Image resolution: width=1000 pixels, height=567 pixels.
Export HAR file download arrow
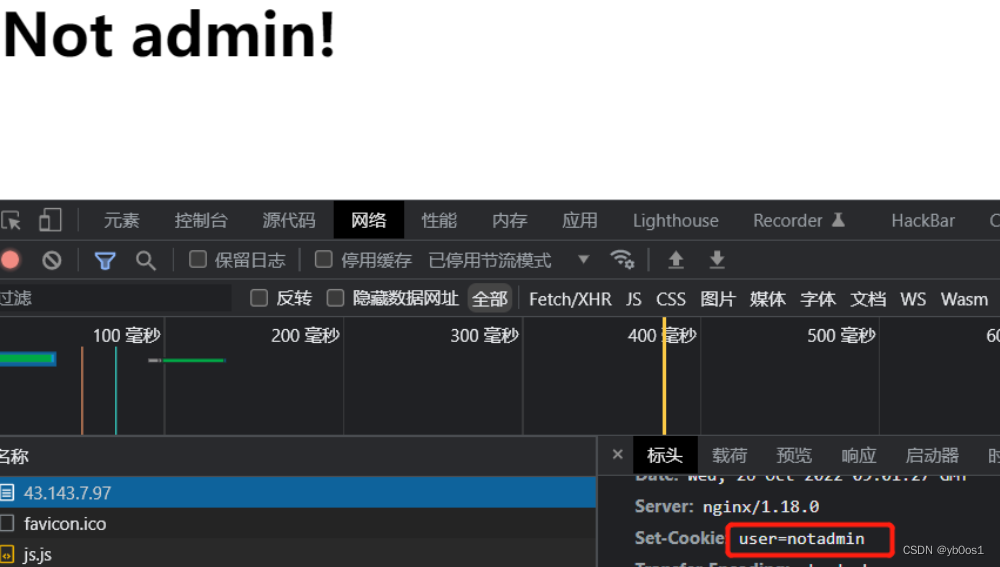coord(717,260)
